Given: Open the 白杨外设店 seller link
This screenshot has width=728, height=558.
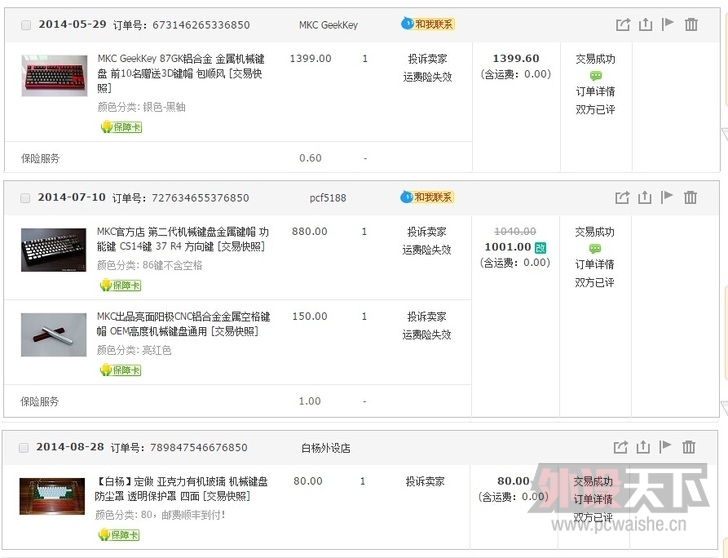Looking at the screenshot, I should coord(325,448).
